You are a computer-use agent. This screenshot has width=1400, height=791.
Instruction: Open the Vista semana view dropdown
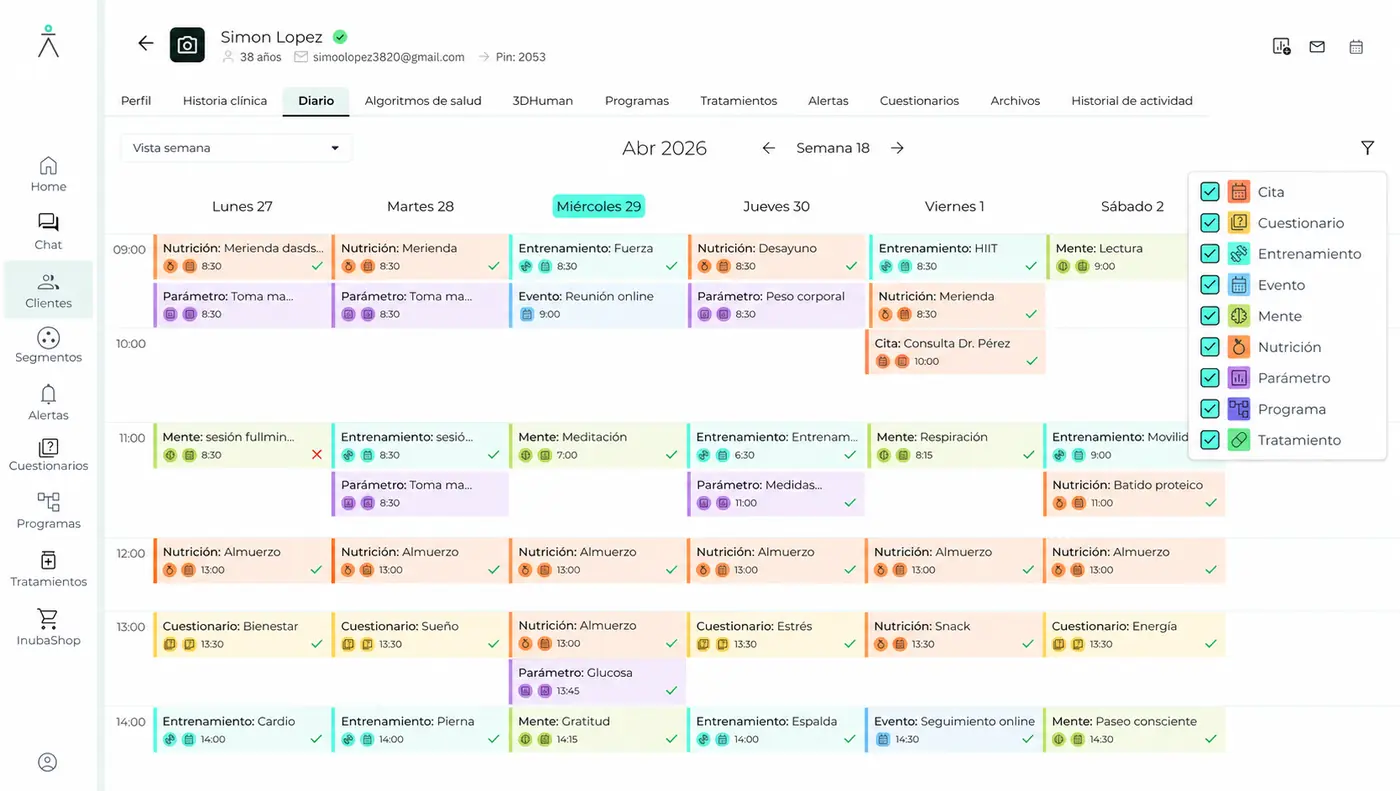[x=236, y=148]
